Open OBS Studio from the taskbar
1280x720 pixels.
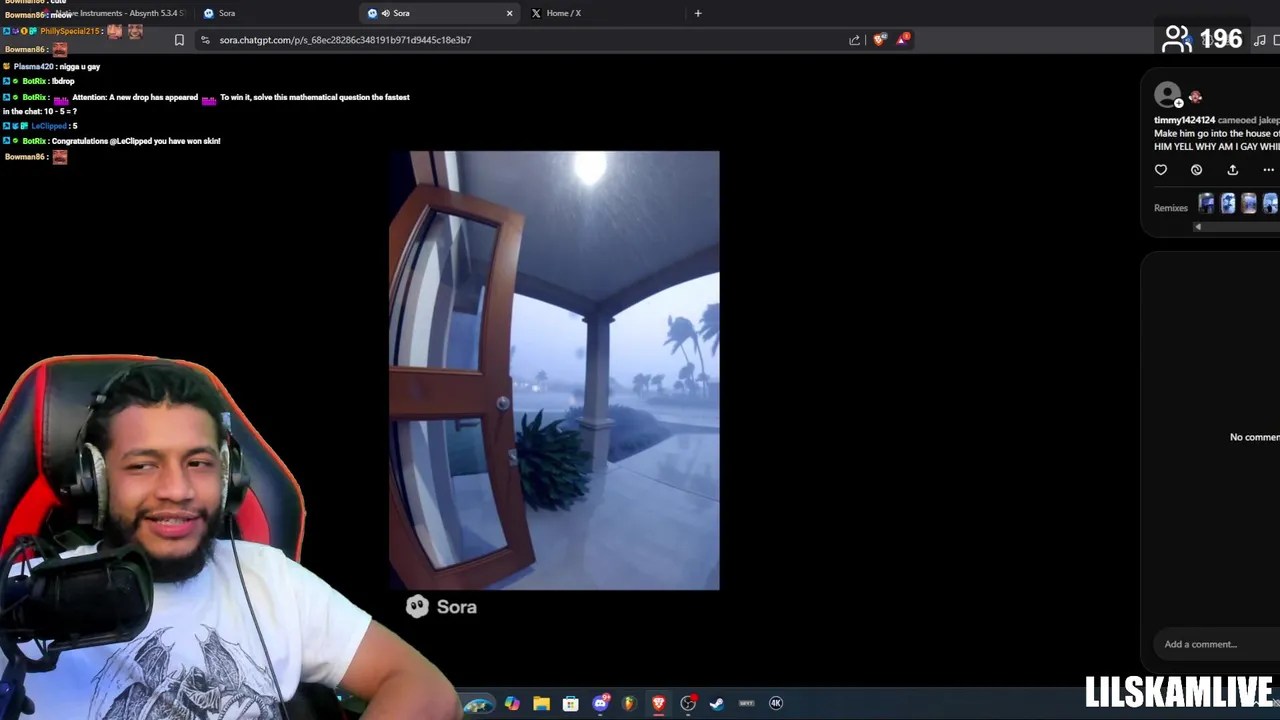coord(688,703)
